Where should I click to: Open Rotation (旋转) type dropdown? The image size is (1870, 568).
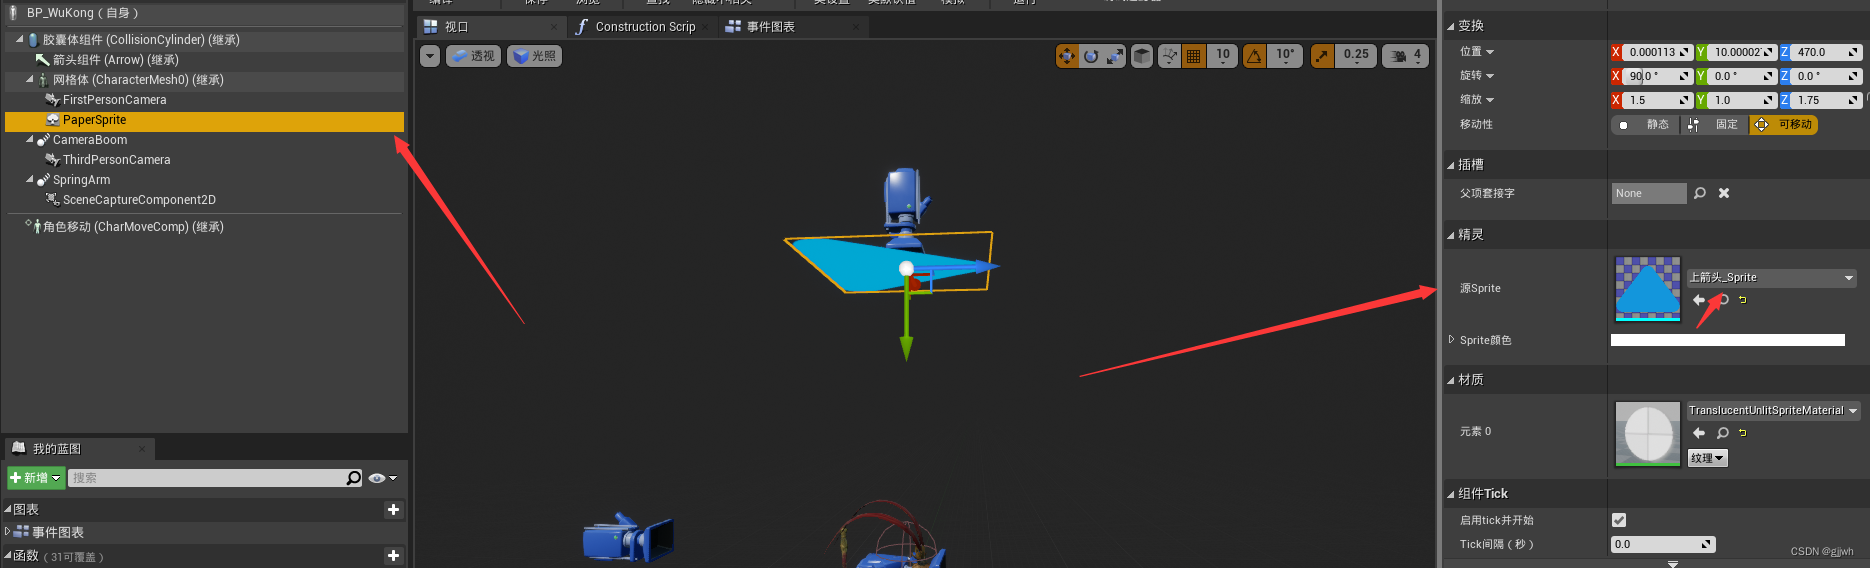(1477, 76)
